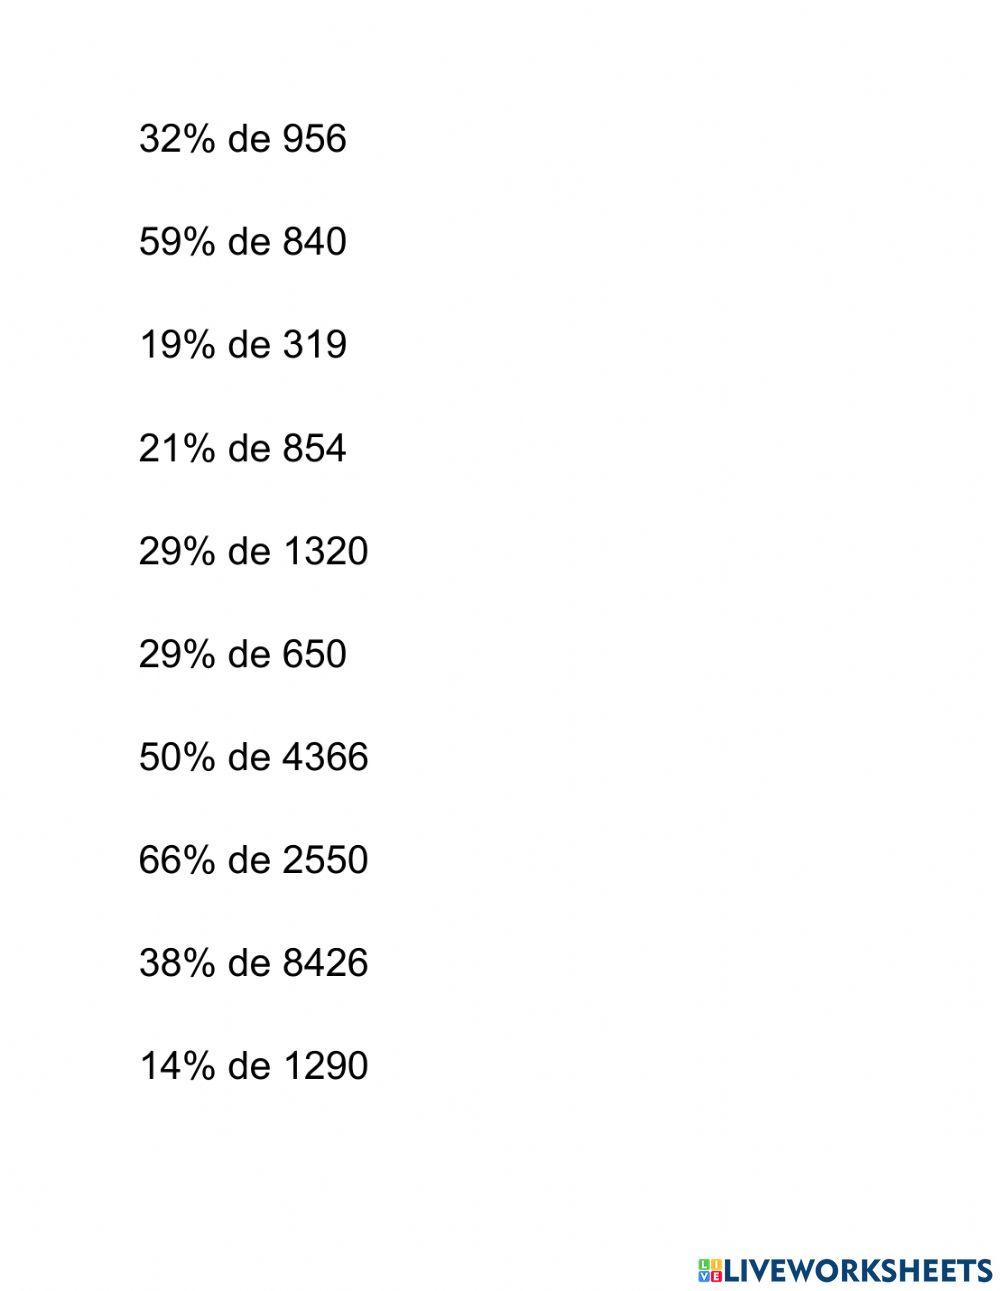Select the number 8426
1000x1291 pixels.
(x=325, y=963)
